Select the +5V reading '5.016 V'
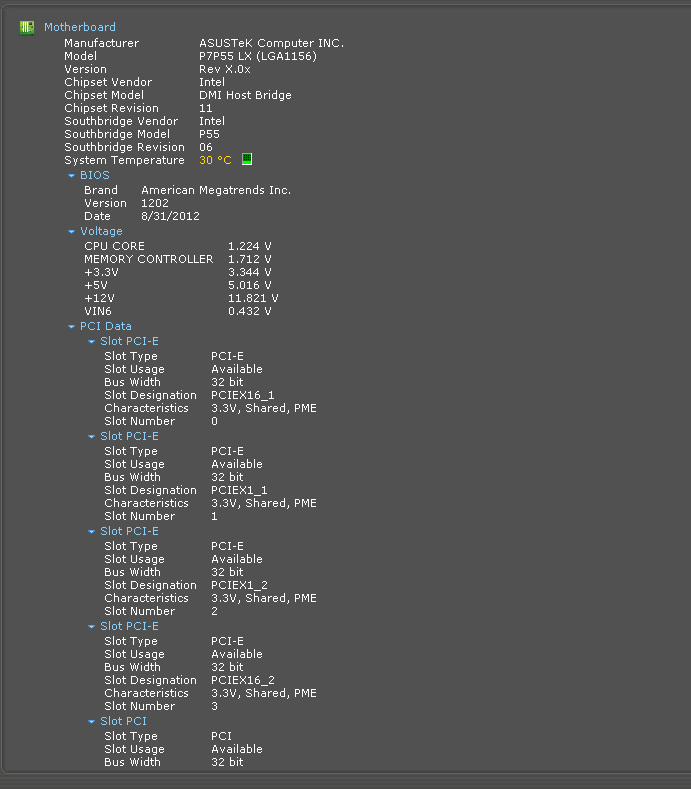 (250, 285)
